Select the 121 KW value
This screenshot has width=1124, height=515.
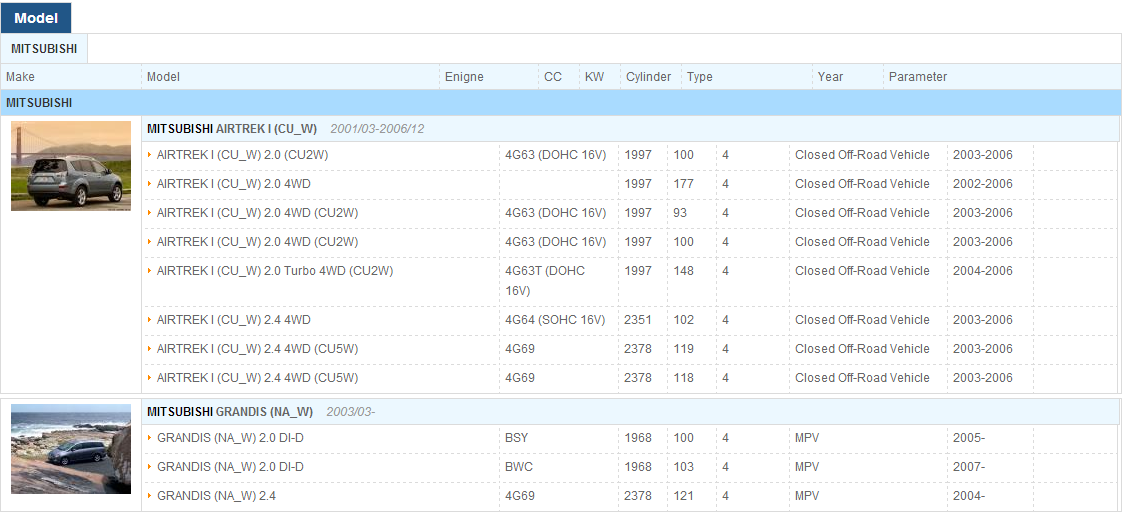(x=684, y=496)
